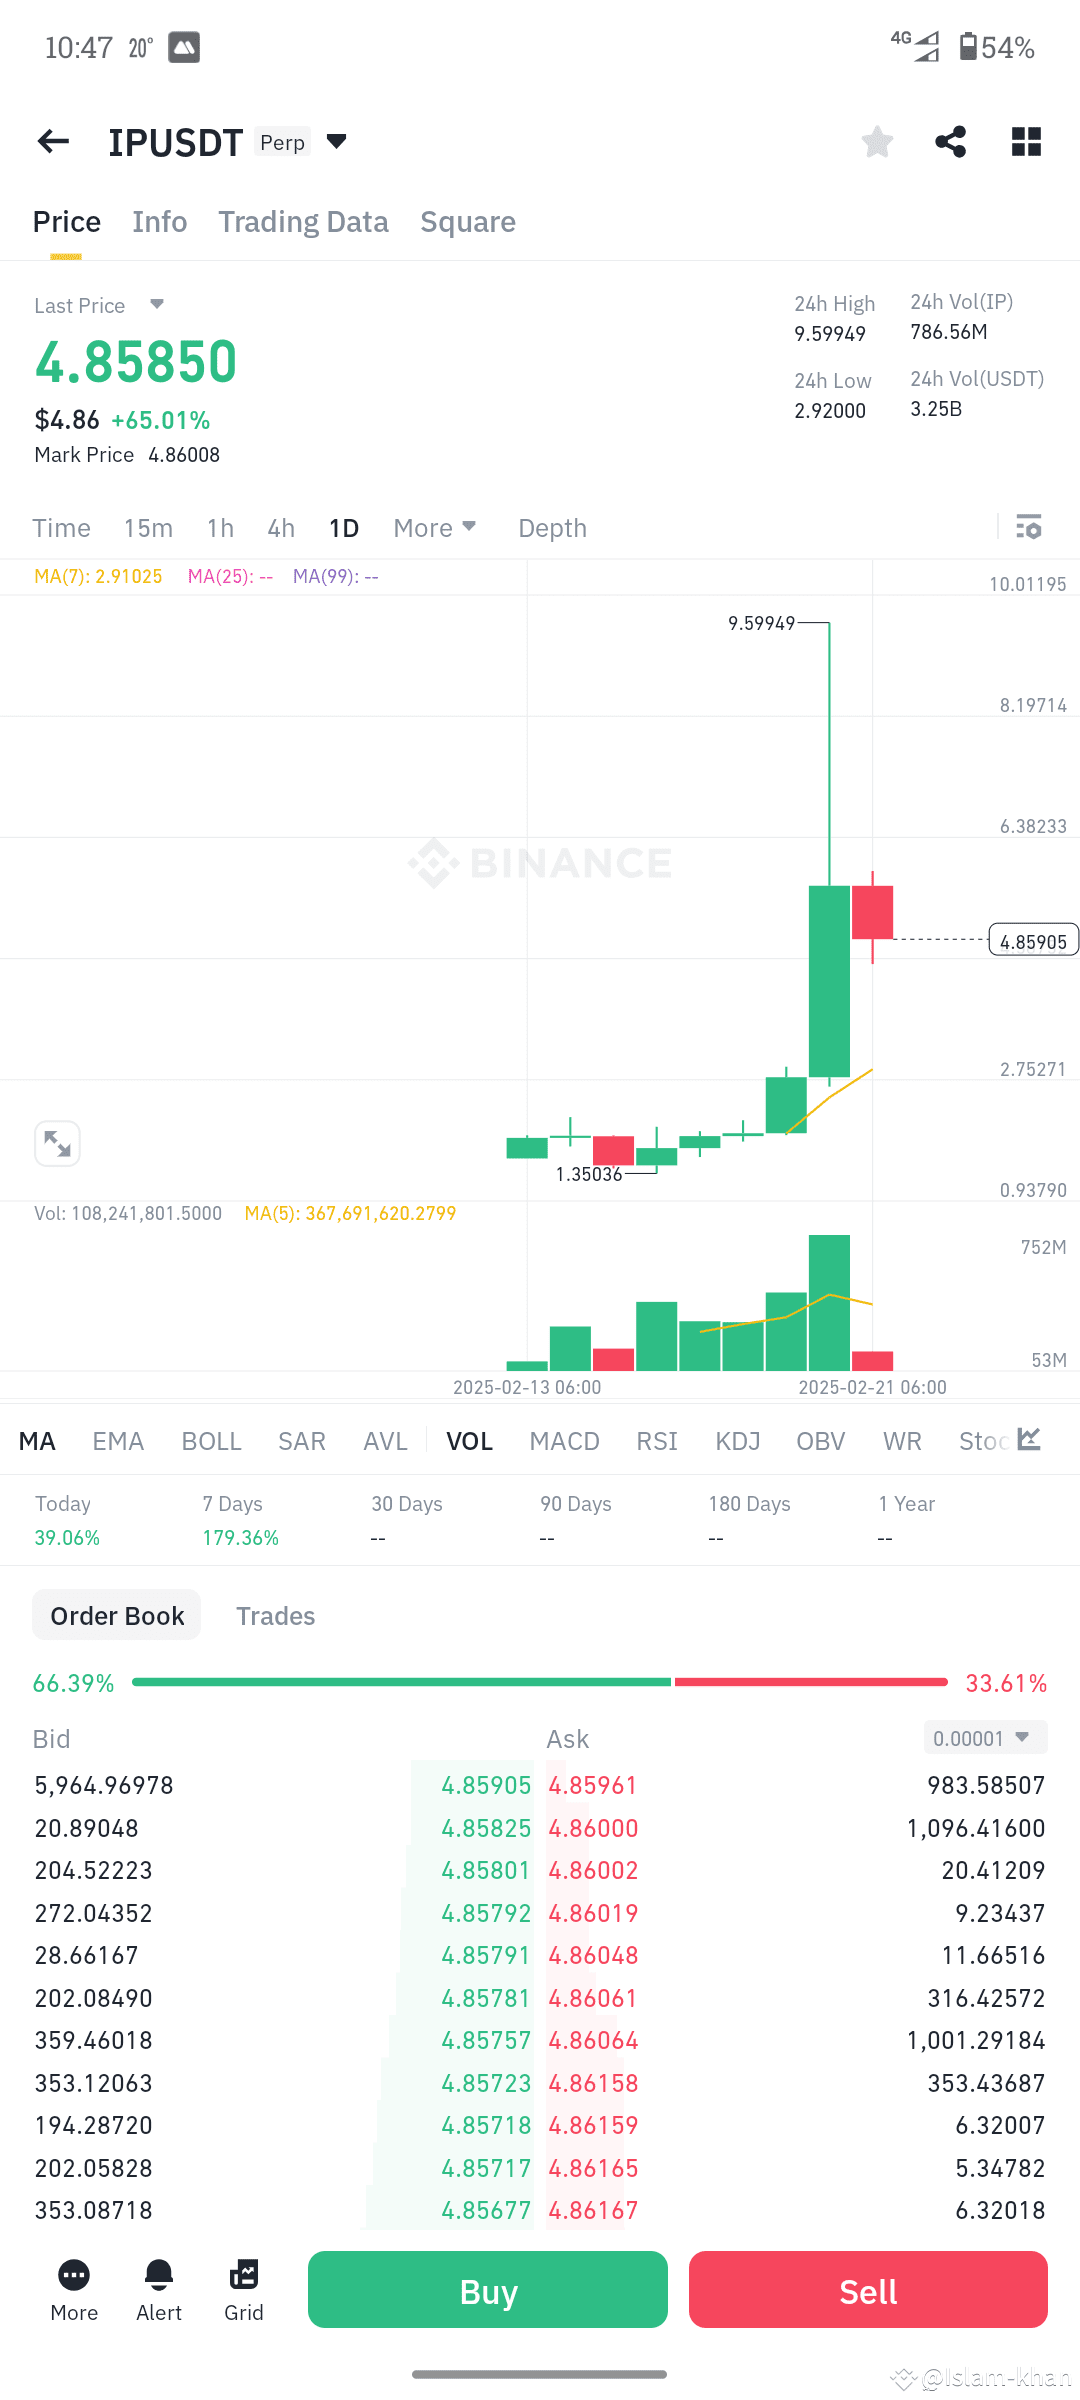Open the layout grid icon top right
This screenshot has width=1080, height=2400.
pyautogui.click(x=1026, y=141)
